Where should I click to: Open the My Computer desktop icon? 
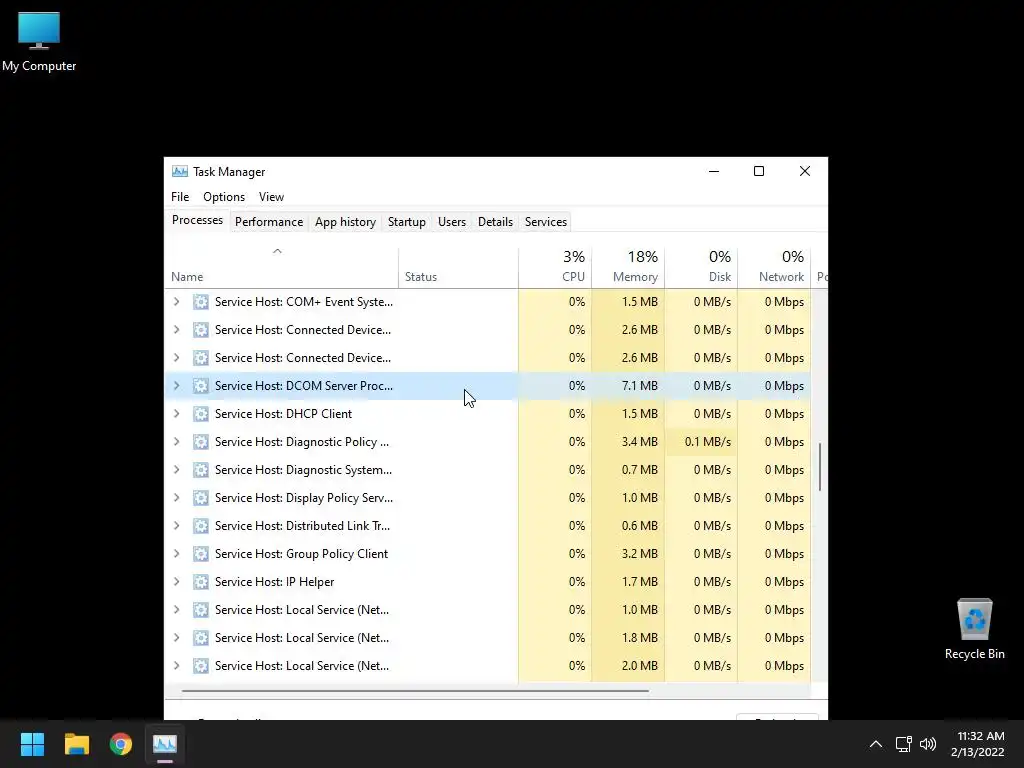[39, 42]
